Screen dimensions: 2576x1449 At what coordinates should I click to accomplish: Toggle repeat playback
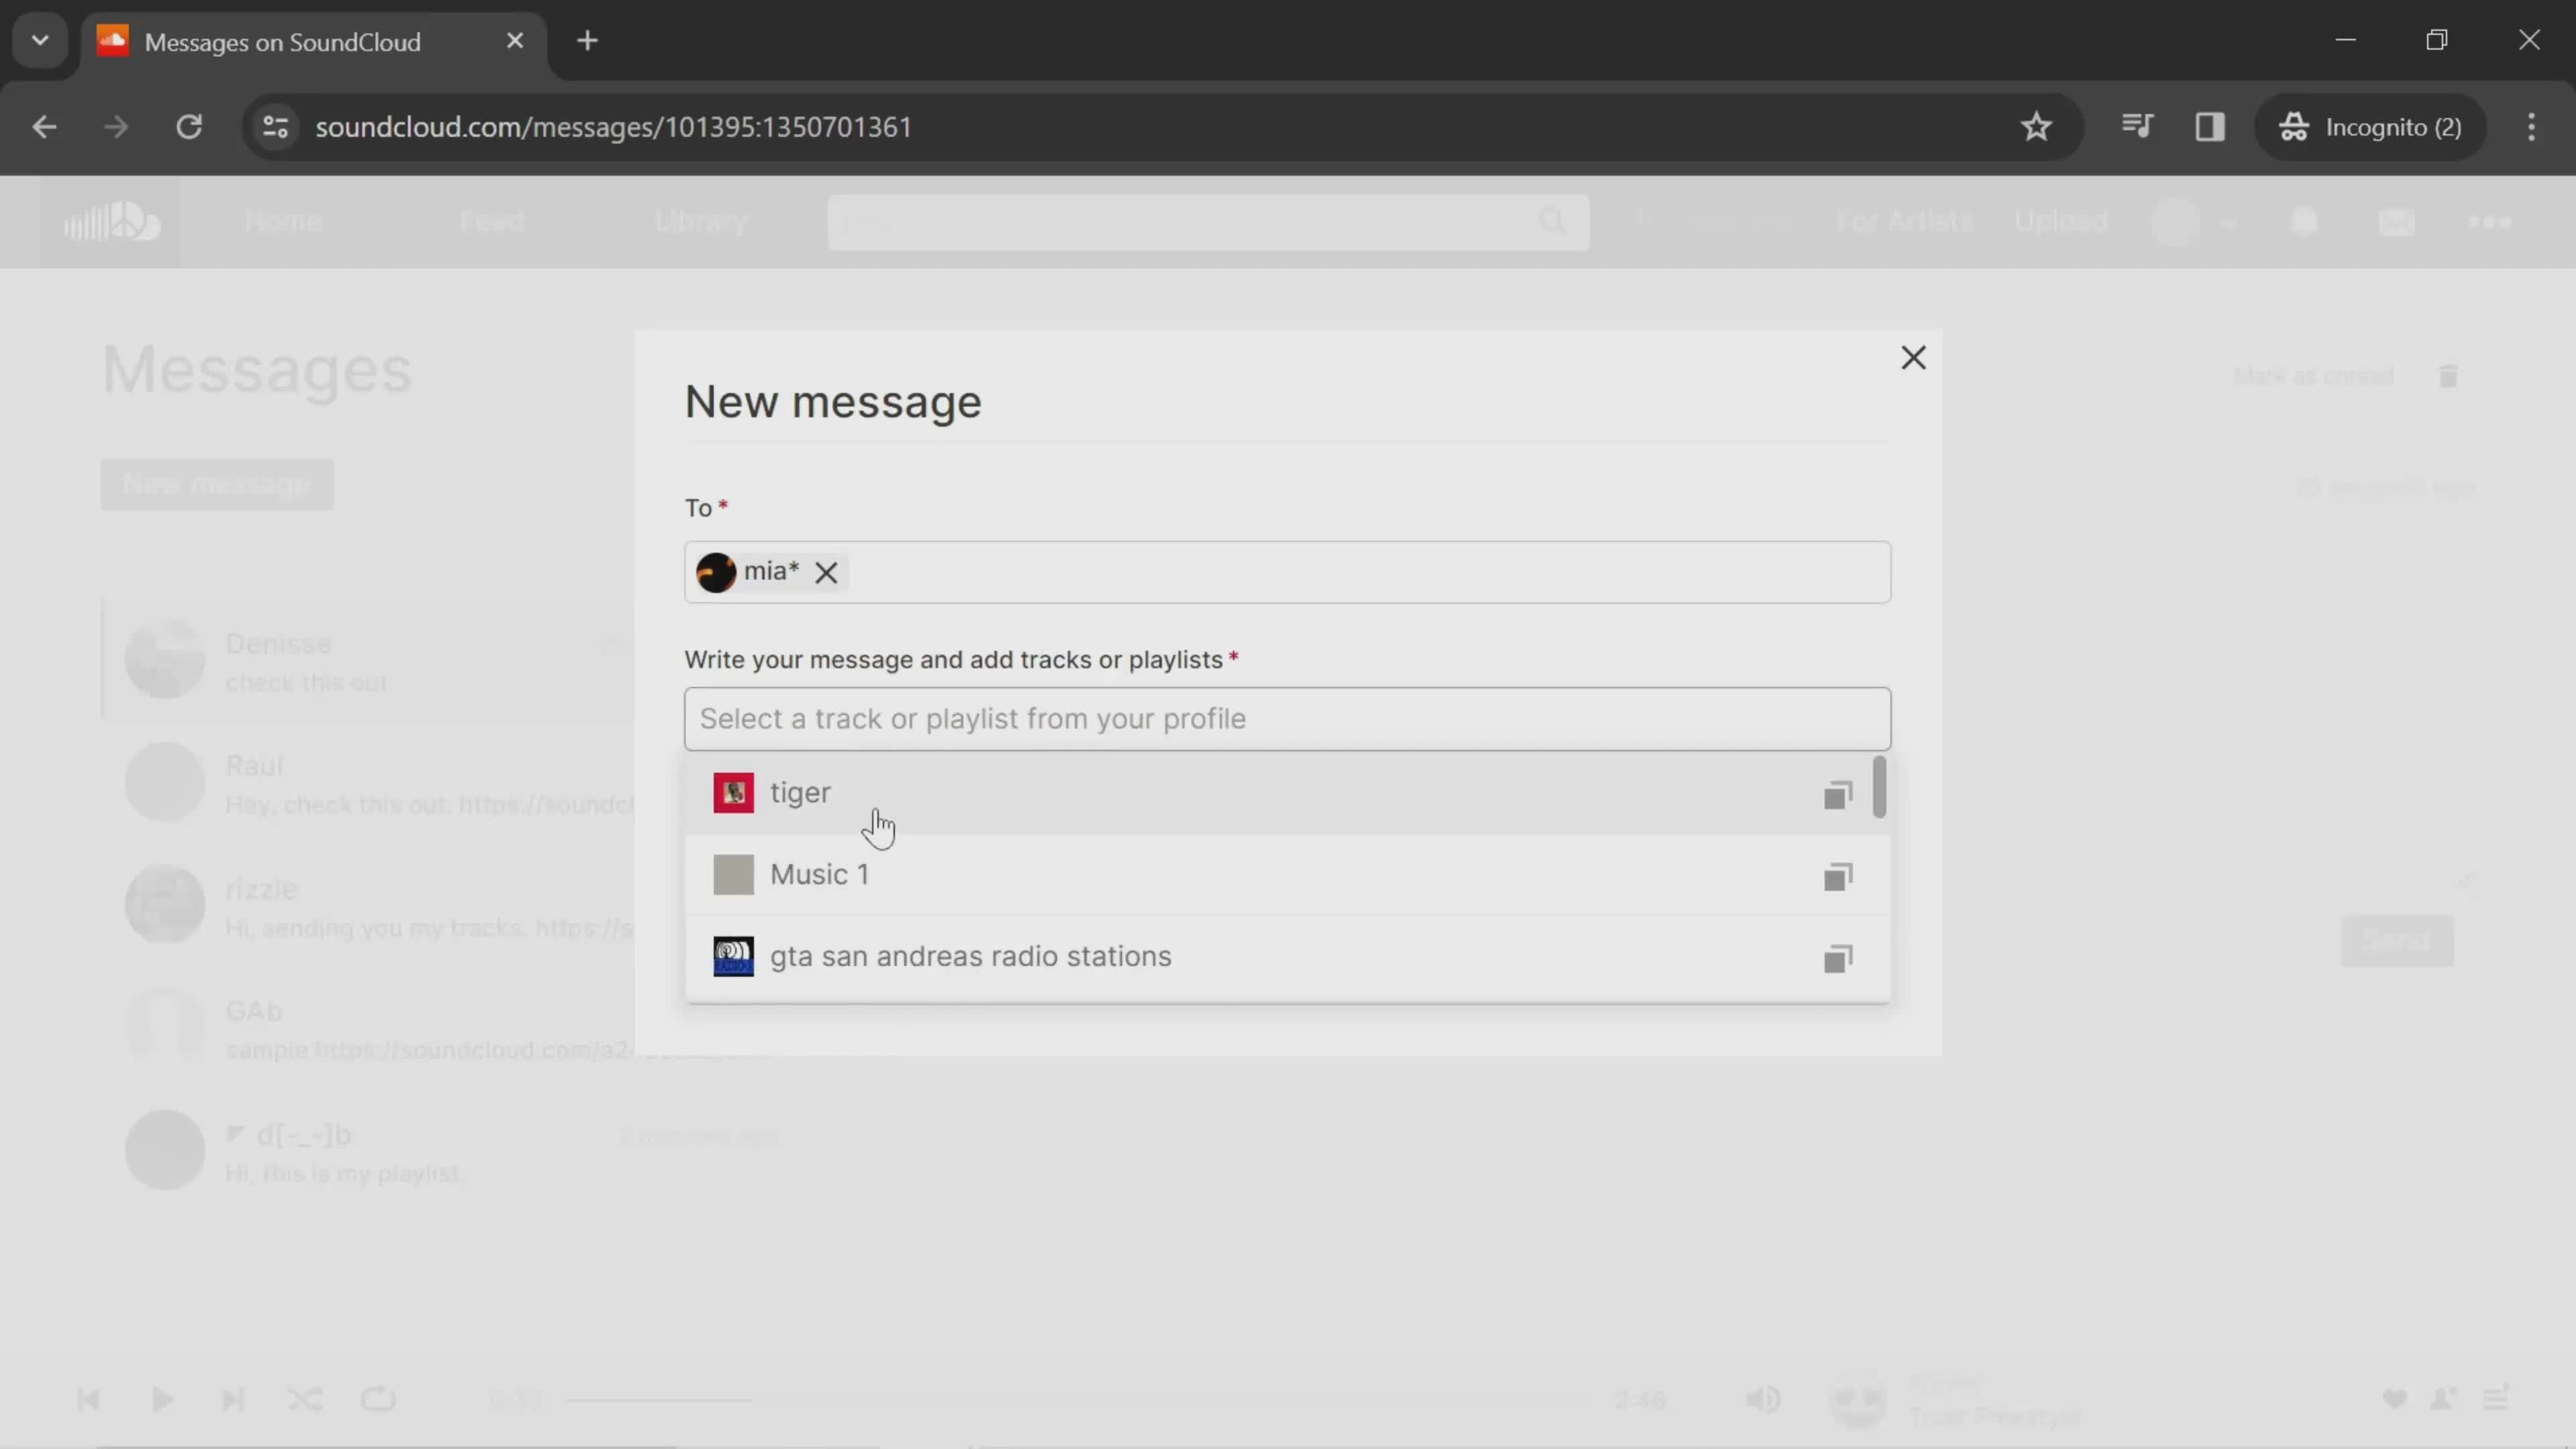click(x=378, y=1400)
